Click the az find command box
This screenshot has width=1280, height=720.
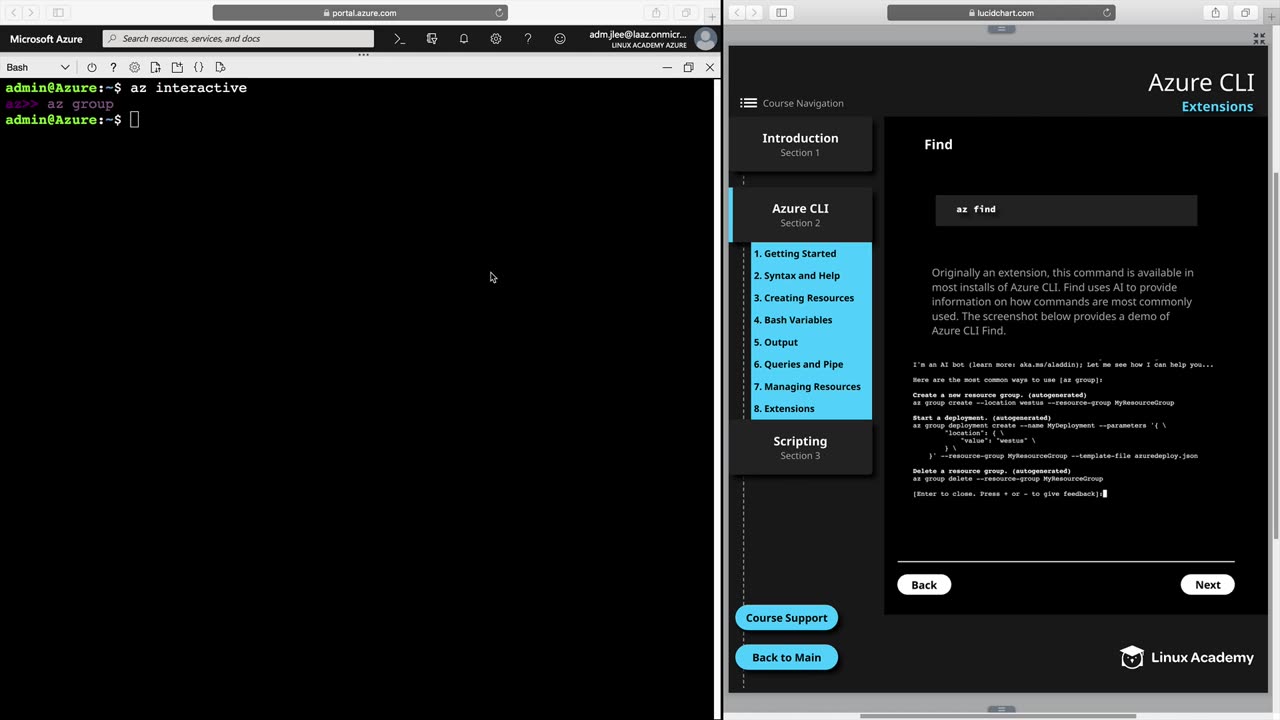[1066, 210]
